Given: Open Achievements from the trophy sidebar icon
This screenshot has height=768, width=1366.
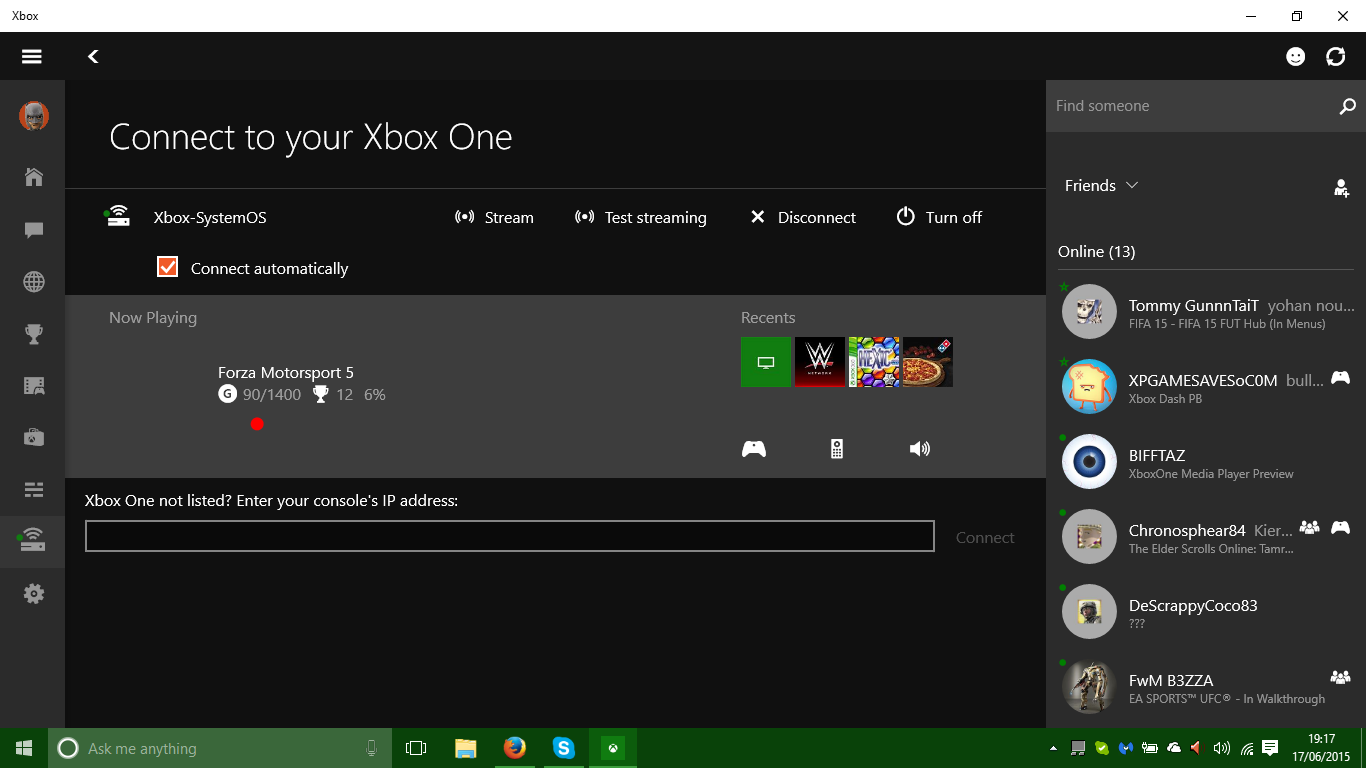Looking at the screenshot, I should (34, 334).
